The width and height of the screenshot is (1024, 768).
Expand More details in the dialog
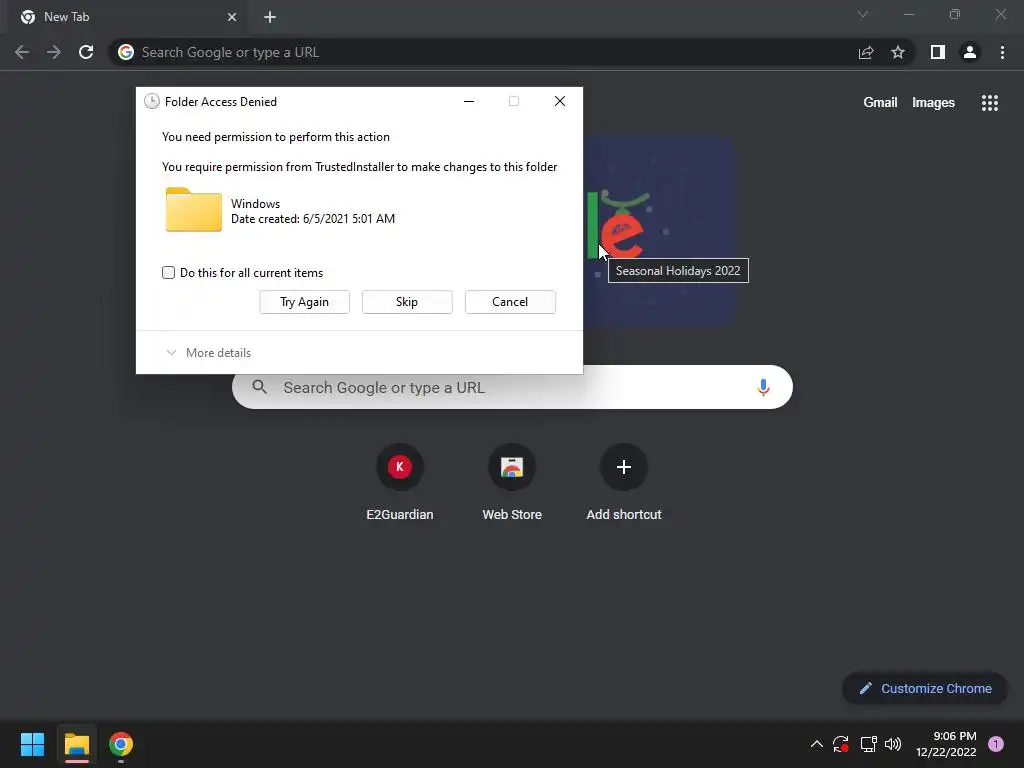coord(208,353)
